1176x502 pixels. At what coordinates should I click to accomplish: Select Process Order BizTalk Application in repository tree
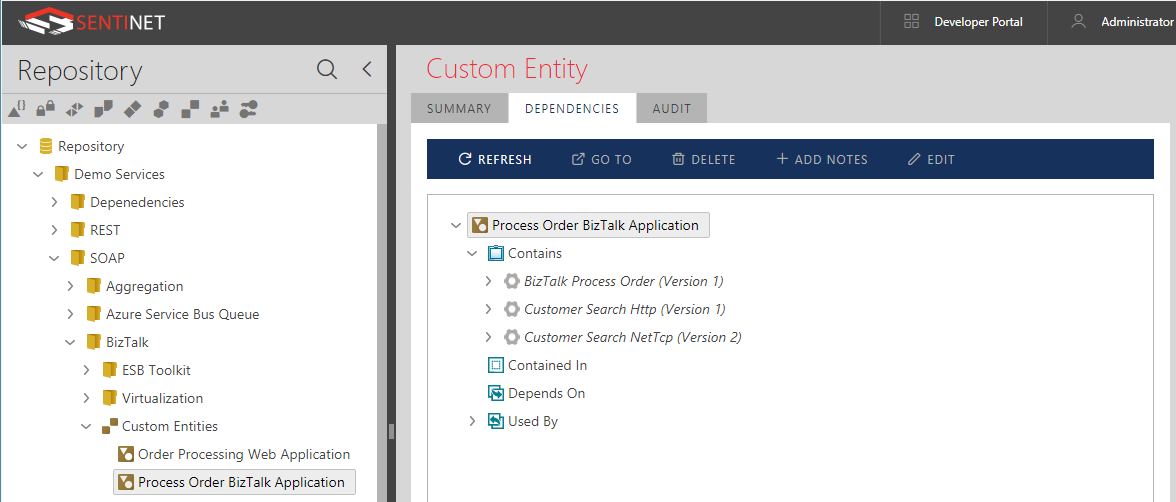coord(234,482)
